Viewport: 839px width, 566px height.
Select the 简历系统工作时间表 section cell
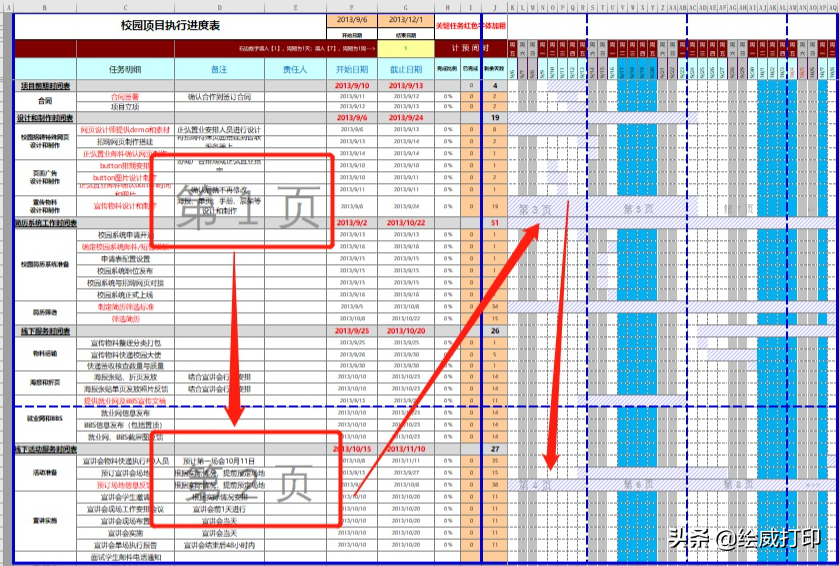(45, 223)
